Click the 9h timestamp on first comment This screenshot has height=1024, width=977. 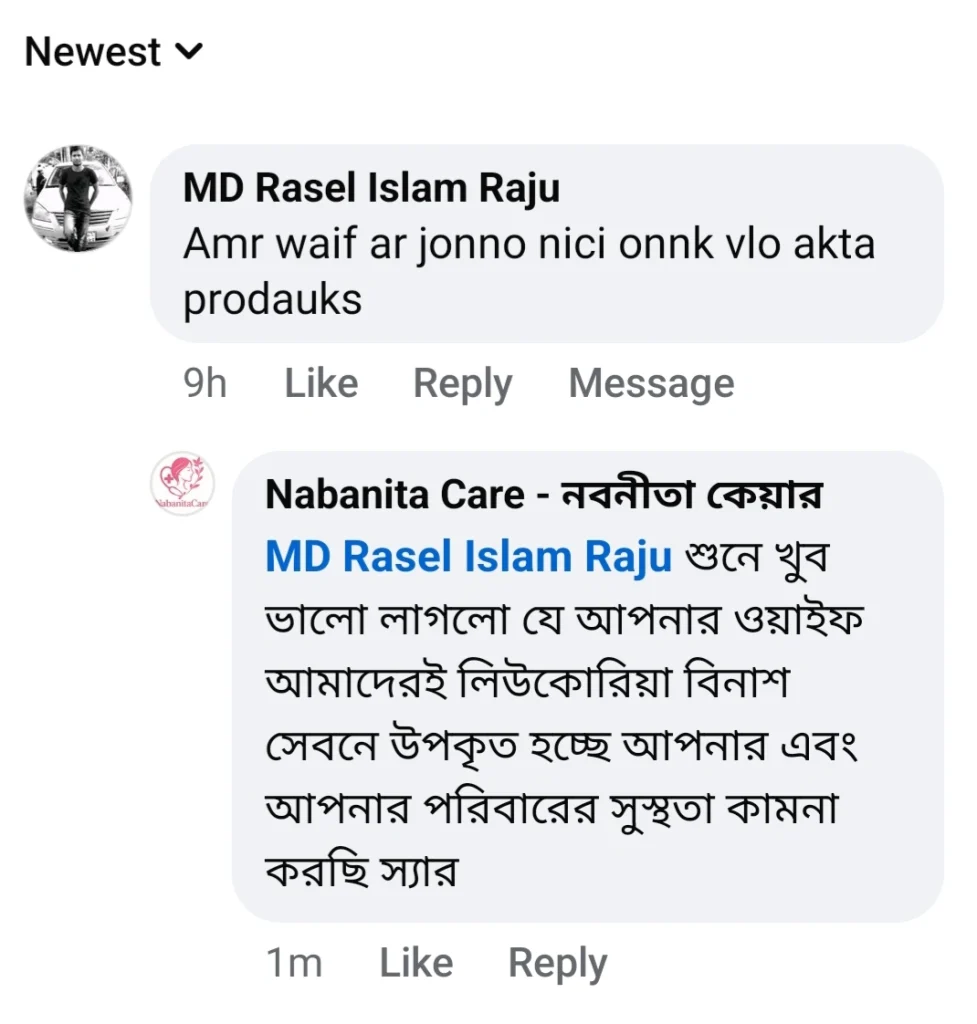coord(206,384)
